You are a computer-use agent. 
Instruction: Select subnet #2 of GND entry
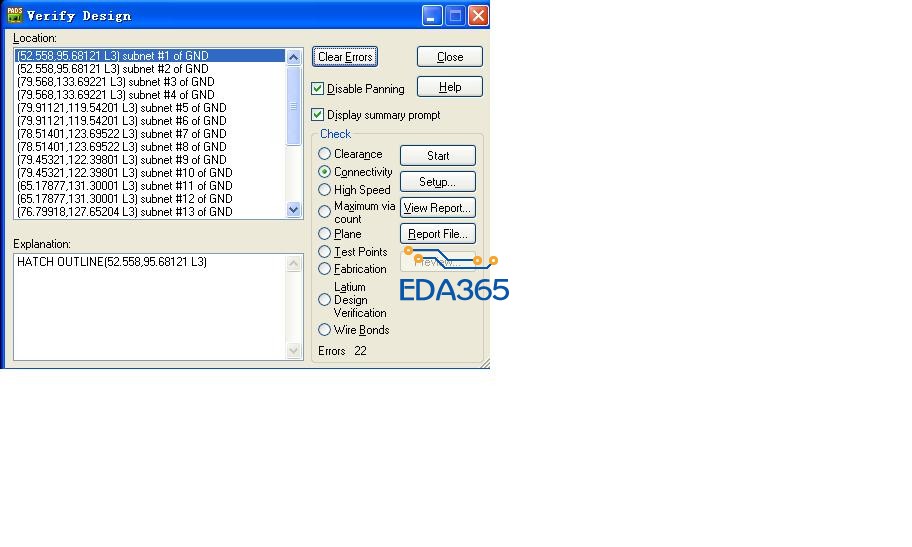150,69
